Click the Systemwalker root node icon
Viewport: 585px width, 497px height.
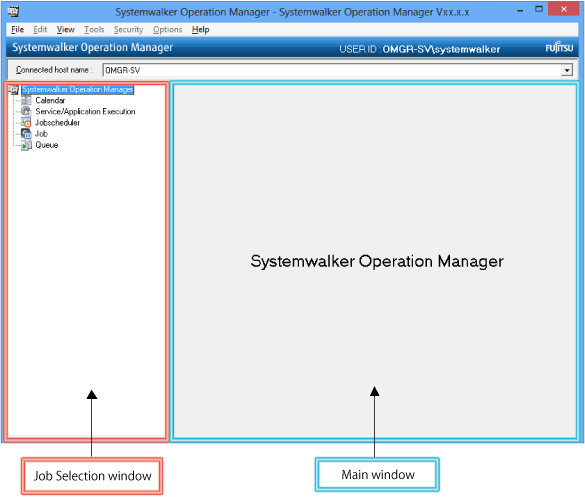tap(13, 90)
